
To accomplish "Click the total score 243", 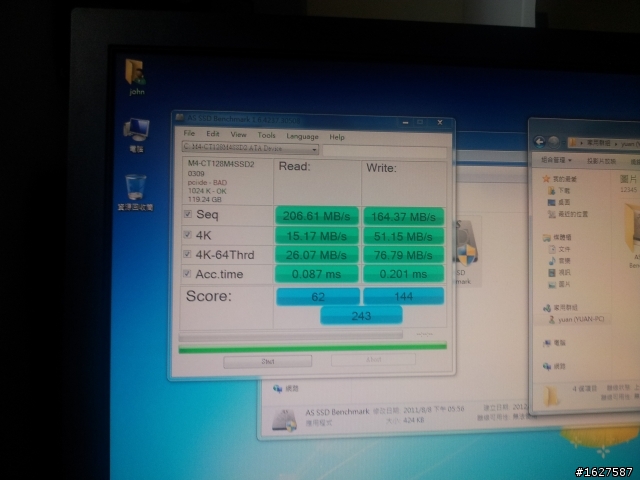I will [x=361, y=316].
